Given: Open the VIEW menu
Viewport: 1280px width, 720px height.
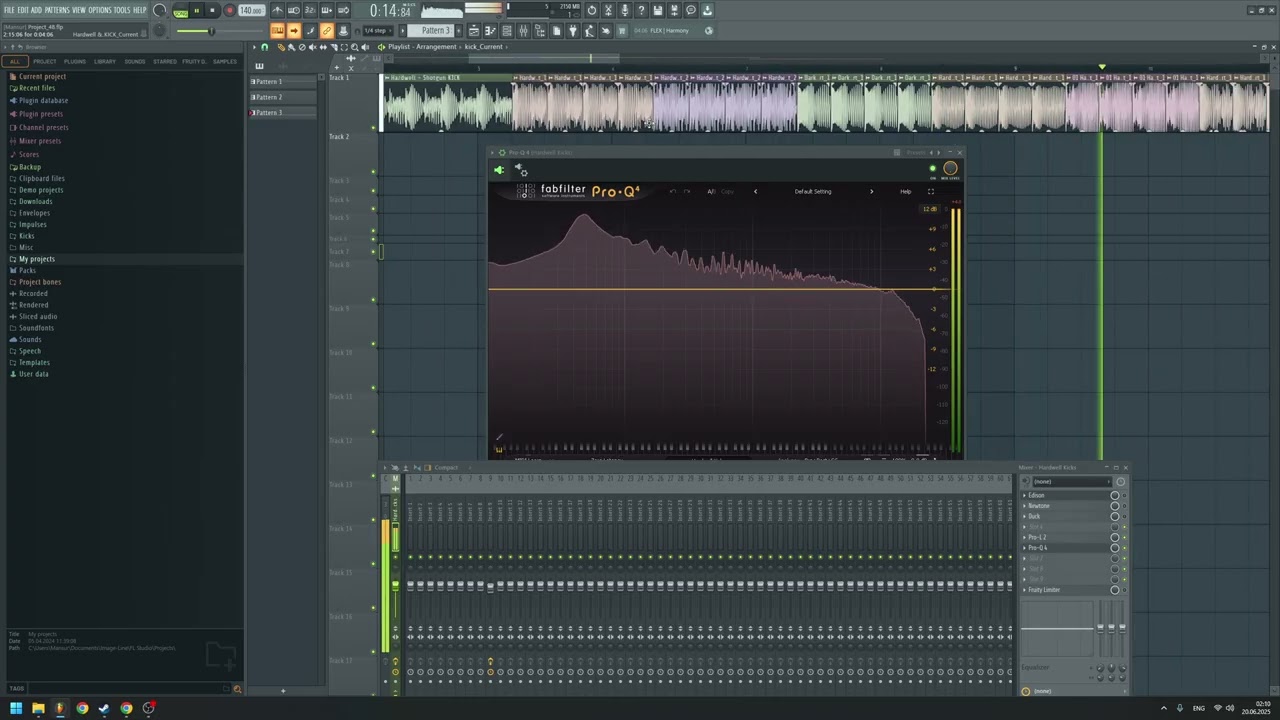Looking at the screenshot, I should [x=79, y=10].
